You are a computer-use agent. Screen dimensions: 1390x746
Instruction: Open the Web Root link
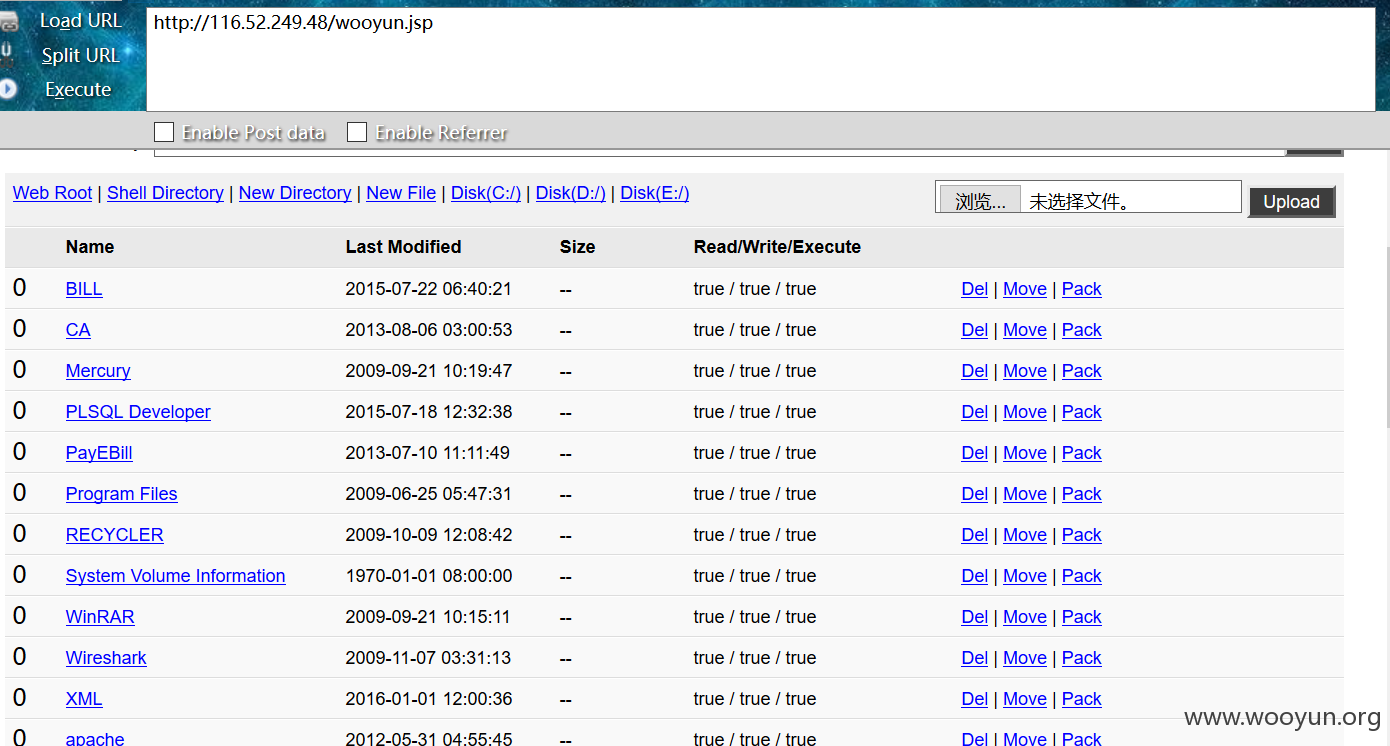[52, 193]
